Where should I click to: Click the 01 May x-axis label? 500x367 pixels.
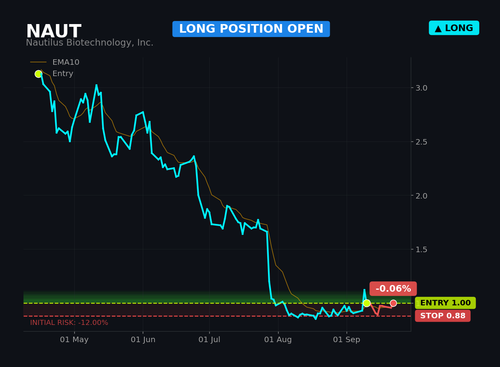point(74,340)
